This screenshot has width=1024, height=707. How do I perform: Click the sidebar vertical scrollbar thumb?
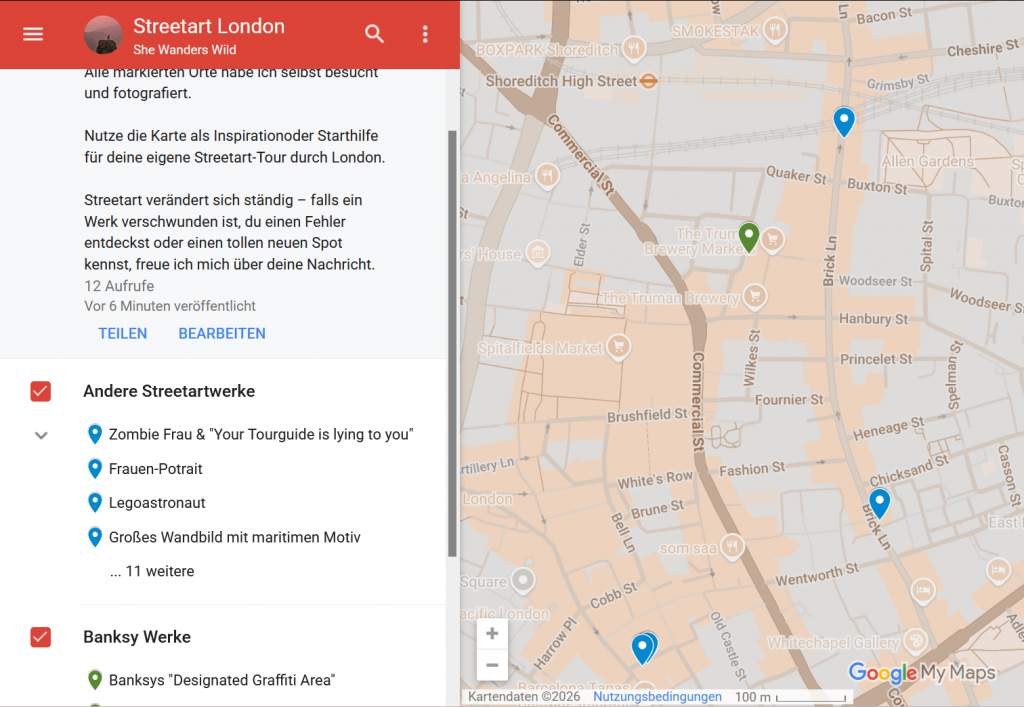pos(452,343)
